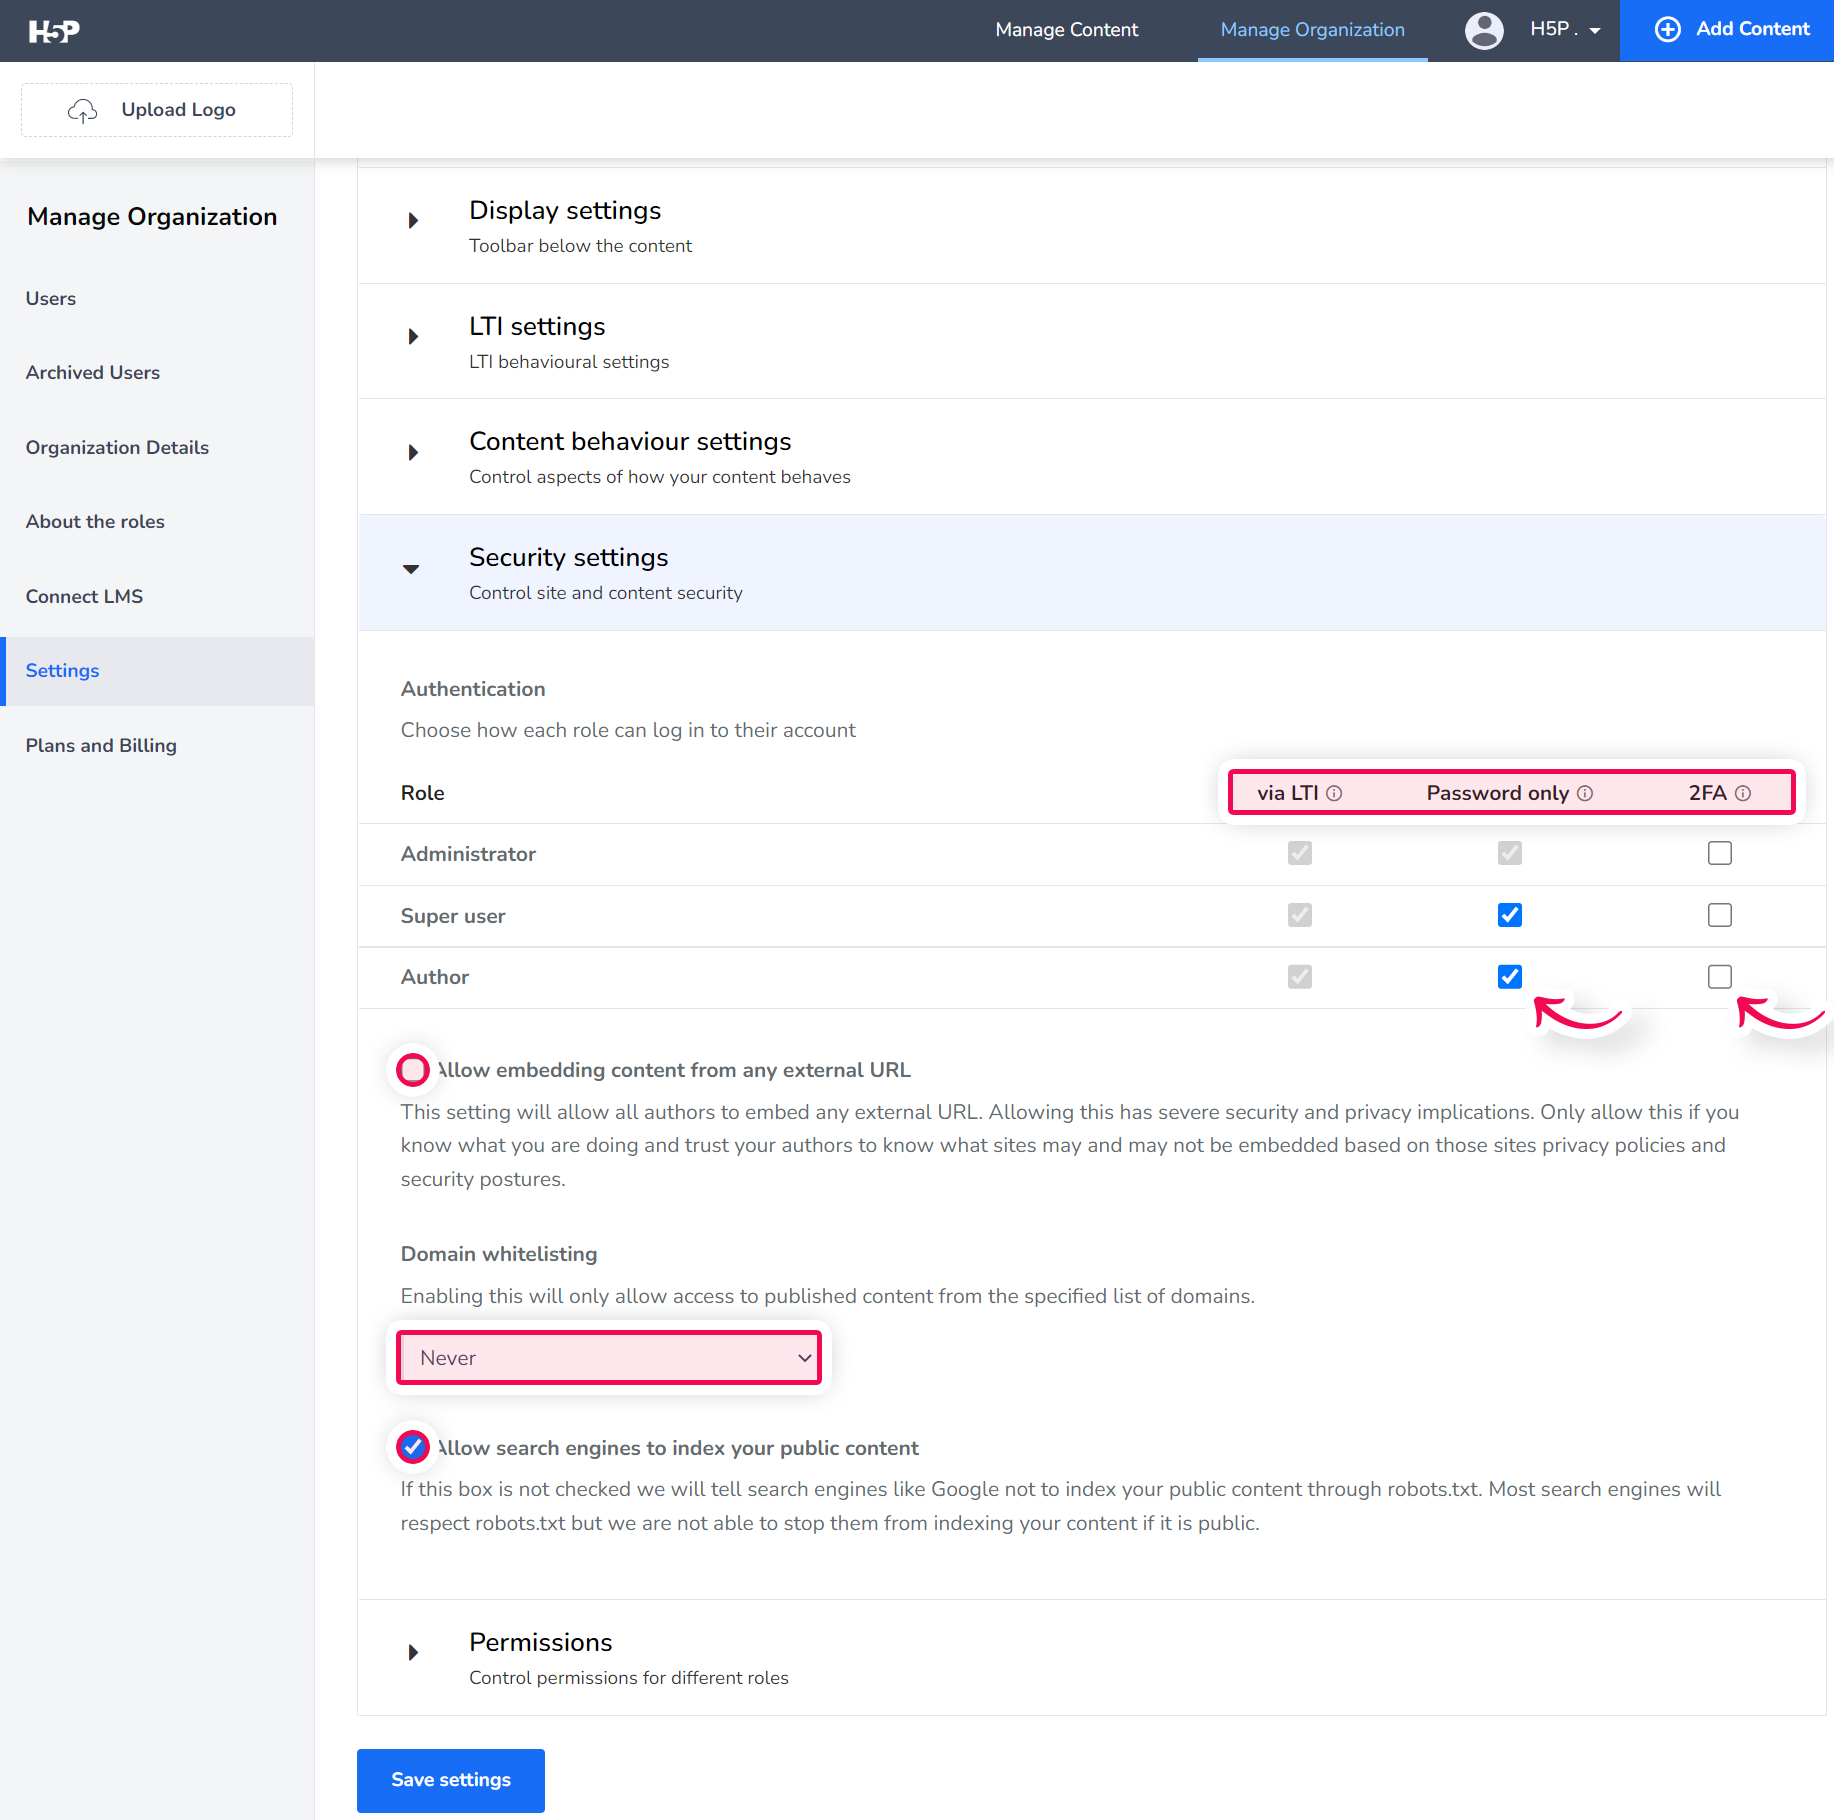Image resolution: width=1834 pixels, height=1820 pixels.
Task: Expand the Display settings section
Action: click(x=413, y=221)
